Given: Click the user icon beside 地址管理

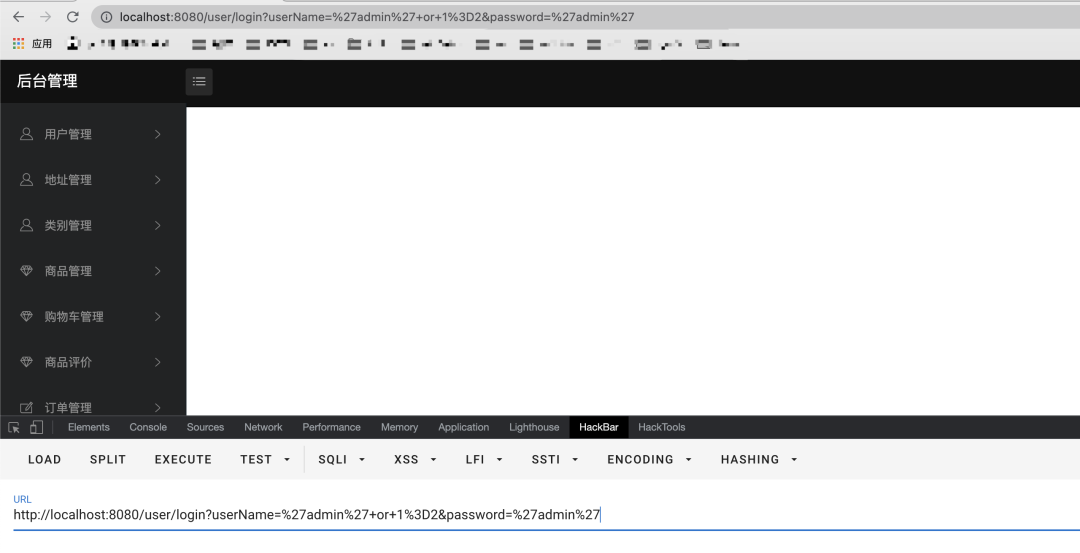Looking at the screenshot, I should tap(26, 179).
